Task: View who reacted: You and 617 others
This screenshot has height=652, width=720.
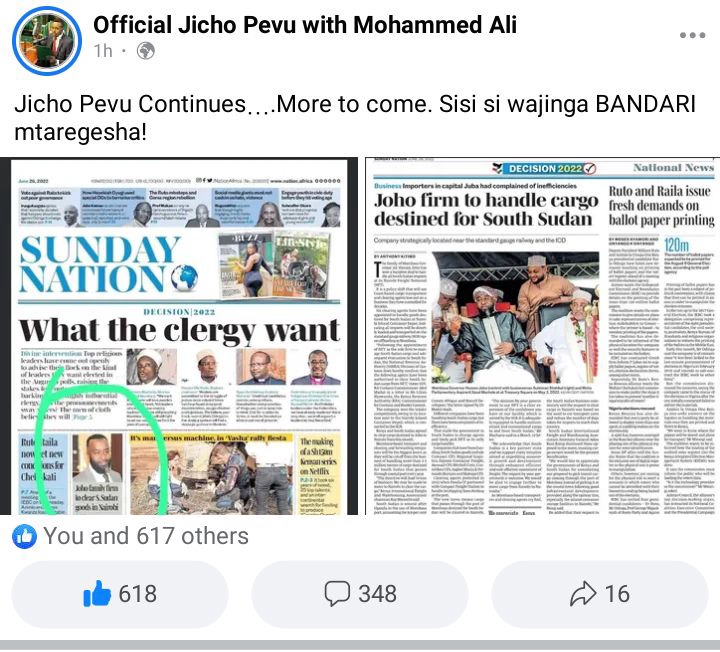Action: (x=146, y=536)
